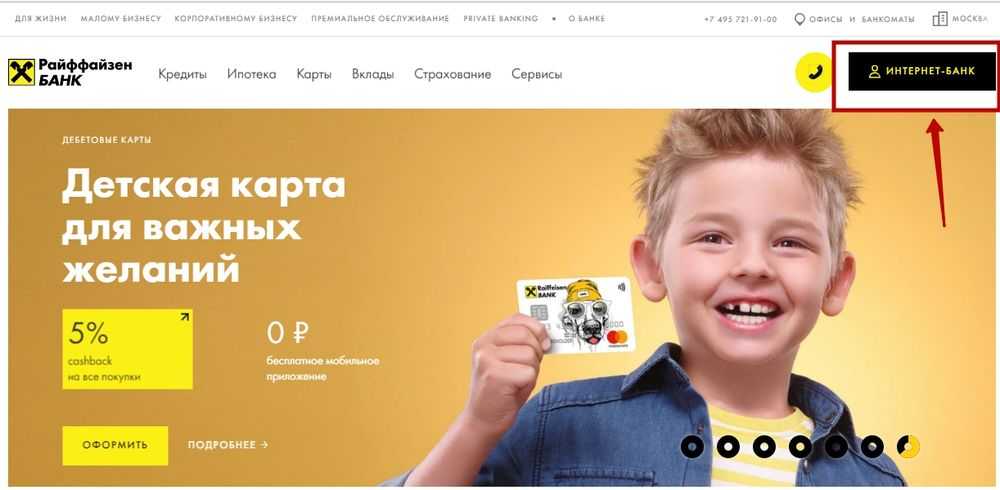
Task: Click the arrow icon on 5% cashback tile
Action: pos(185,316)
